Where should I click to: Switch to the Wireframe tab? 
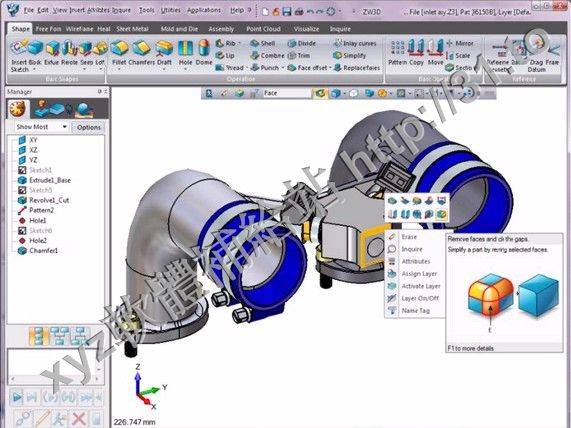point(79,28)
